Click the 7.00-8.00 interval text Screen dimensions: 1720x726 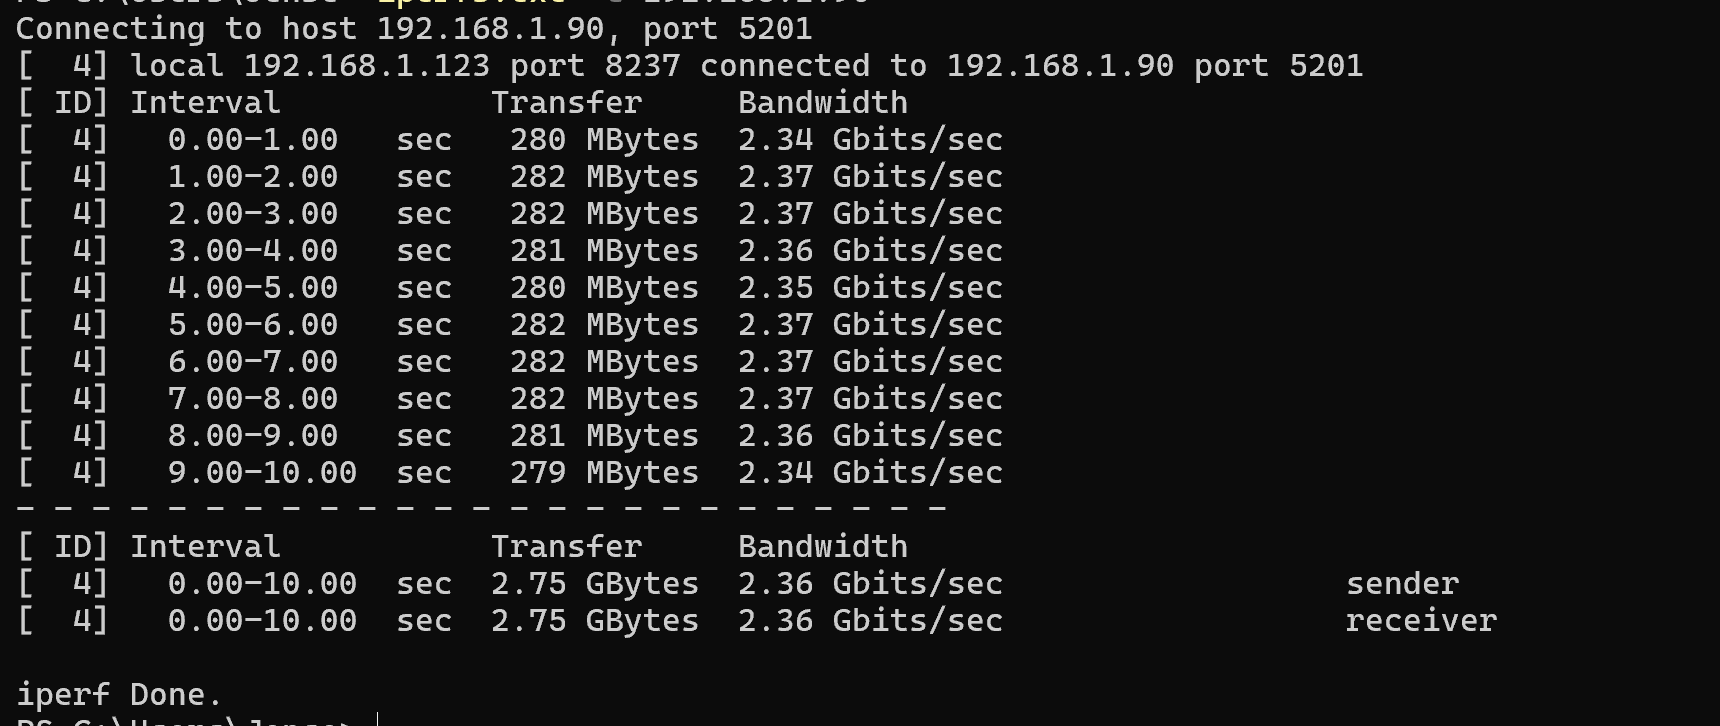[x=253, y=399]
